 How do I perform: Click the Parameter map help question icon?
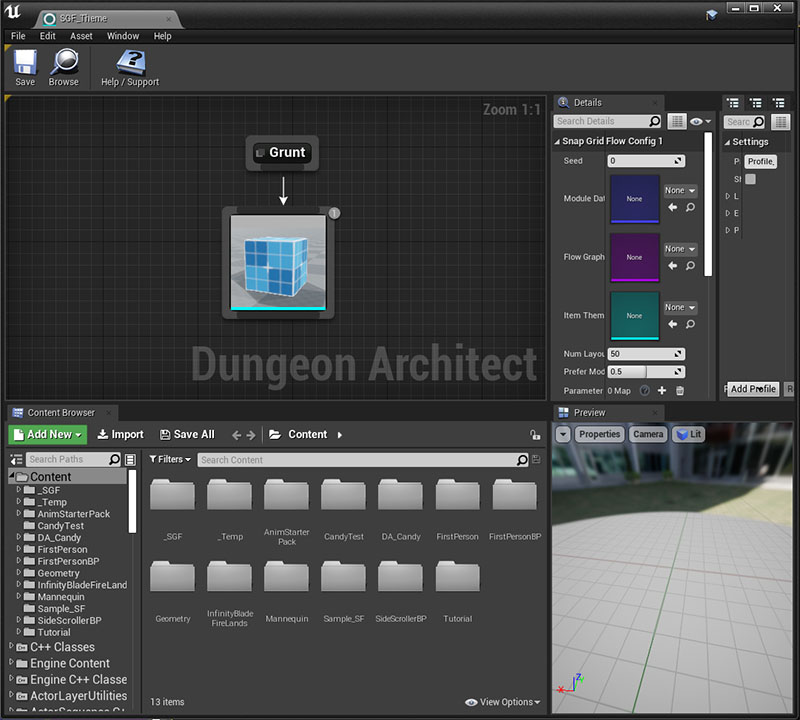tap(645, 390)
